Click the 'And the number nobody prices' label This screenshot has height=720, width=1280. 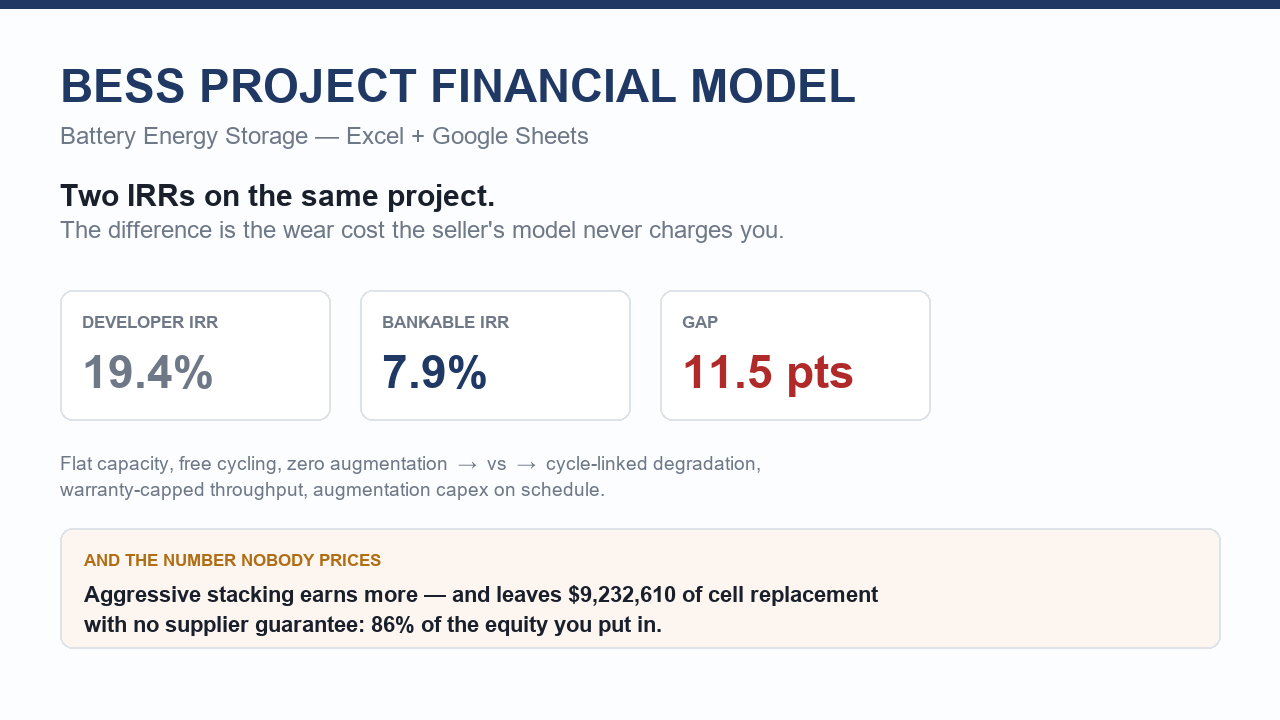pos(232,560)
